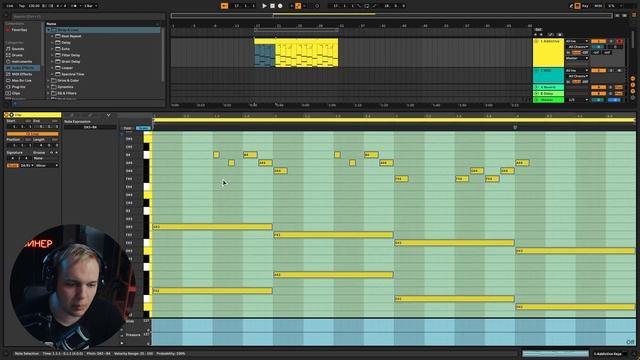Screen dimensions: 640x360
Task: Hit the Arrangement Record button
Action: click(x=280, y=6)
